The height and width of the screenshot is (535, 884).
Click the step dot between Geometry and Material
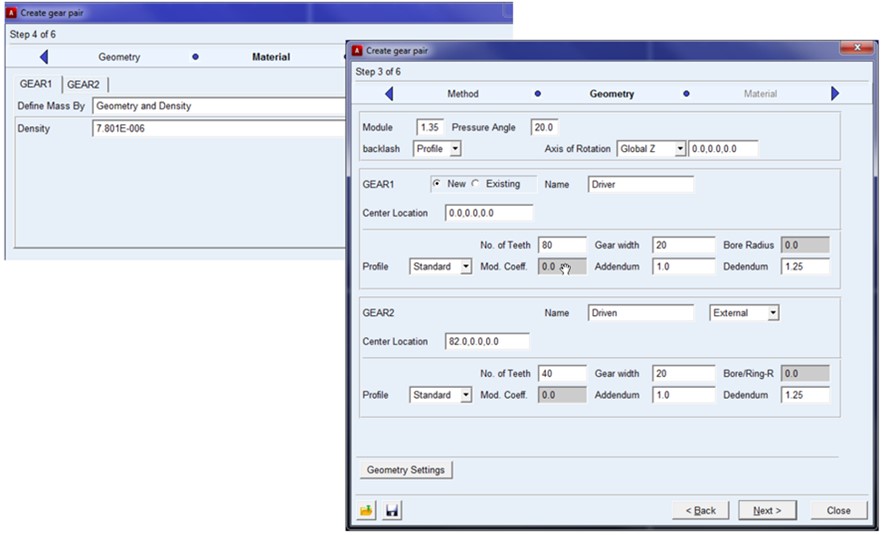pyautogui.click(x=686, y=94)
